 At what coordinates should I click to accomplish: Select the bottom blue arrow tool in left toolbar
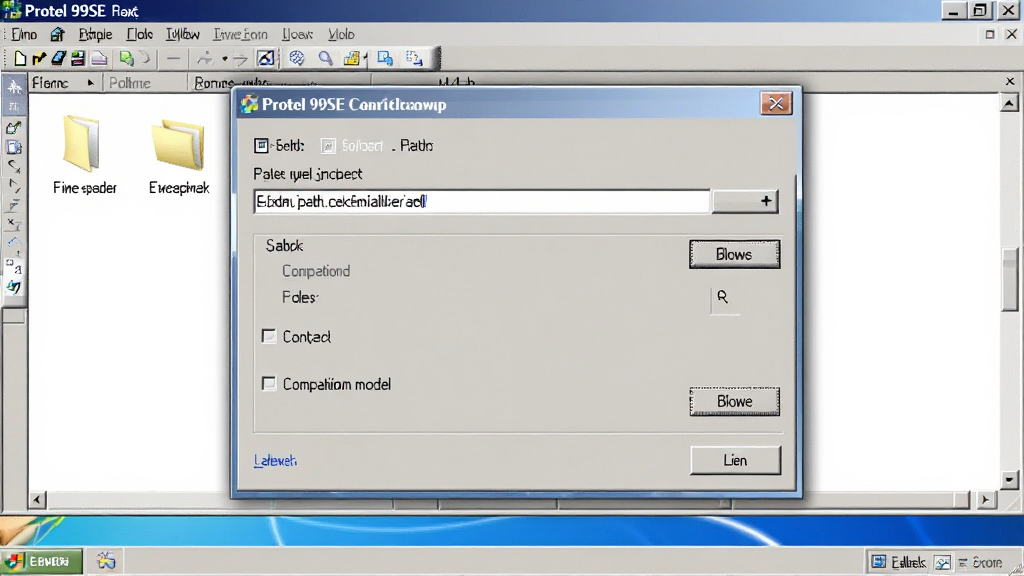[x=14, y=287]
